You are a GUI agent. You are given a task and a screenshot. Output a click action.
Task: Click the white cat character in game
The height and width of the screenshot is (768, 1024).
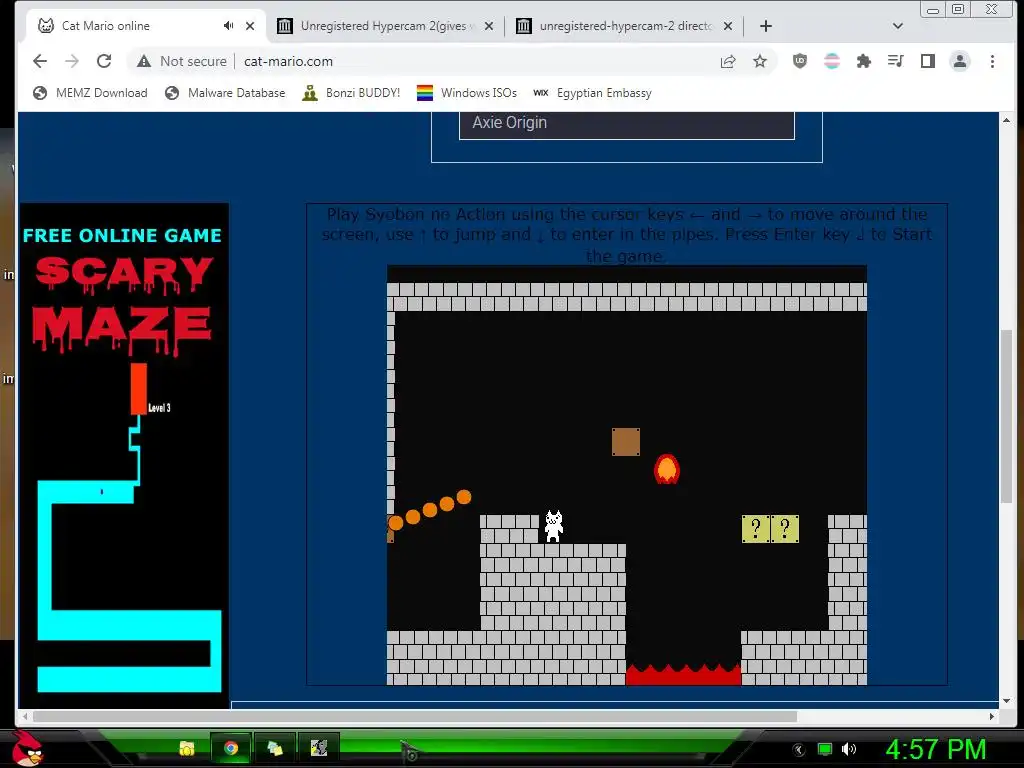click(x=554, y=526)
